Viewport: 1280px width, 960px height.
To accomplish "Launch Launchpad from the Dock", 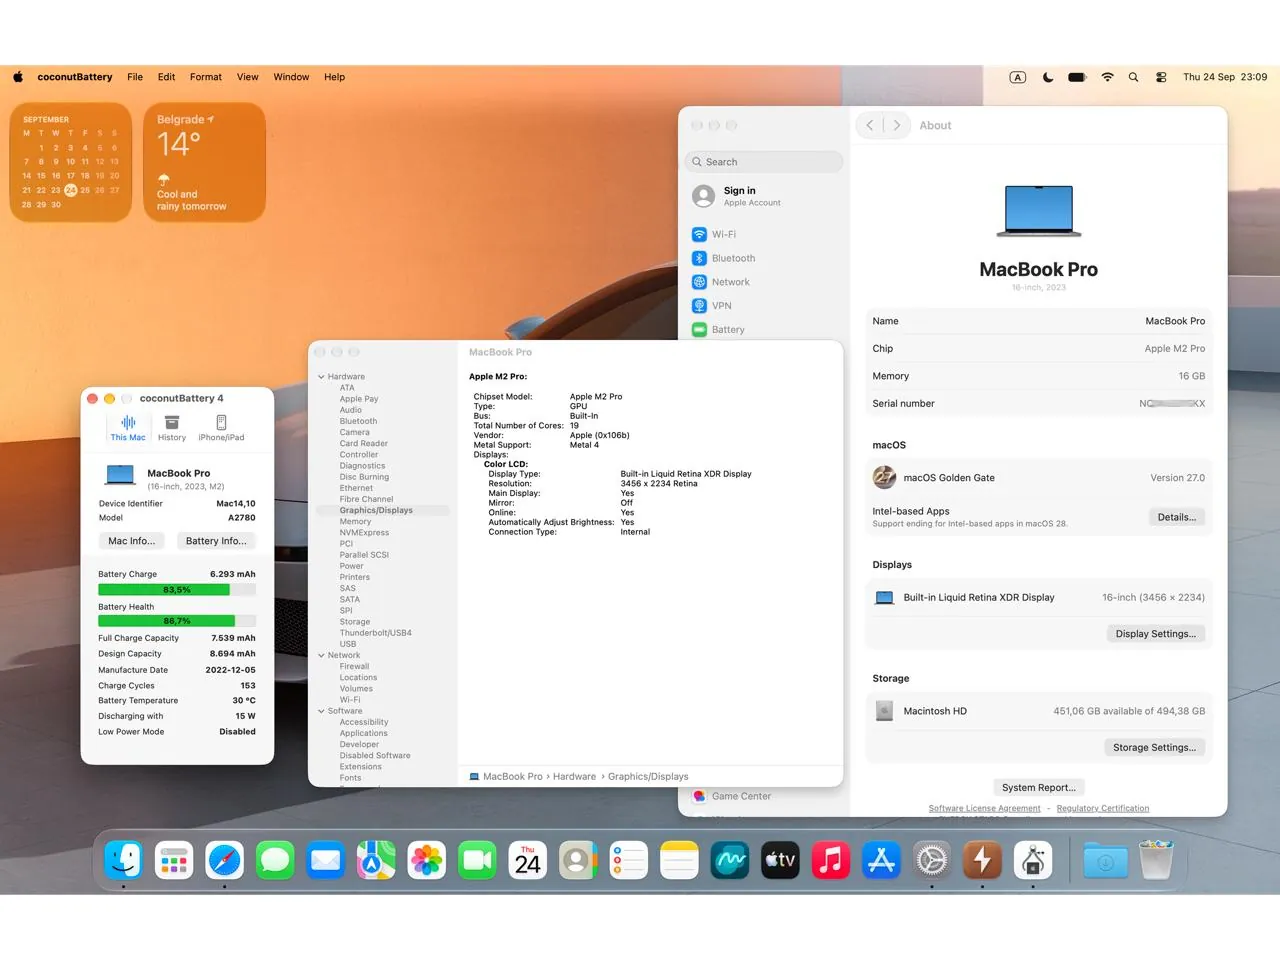I will (x=174, y=860).
